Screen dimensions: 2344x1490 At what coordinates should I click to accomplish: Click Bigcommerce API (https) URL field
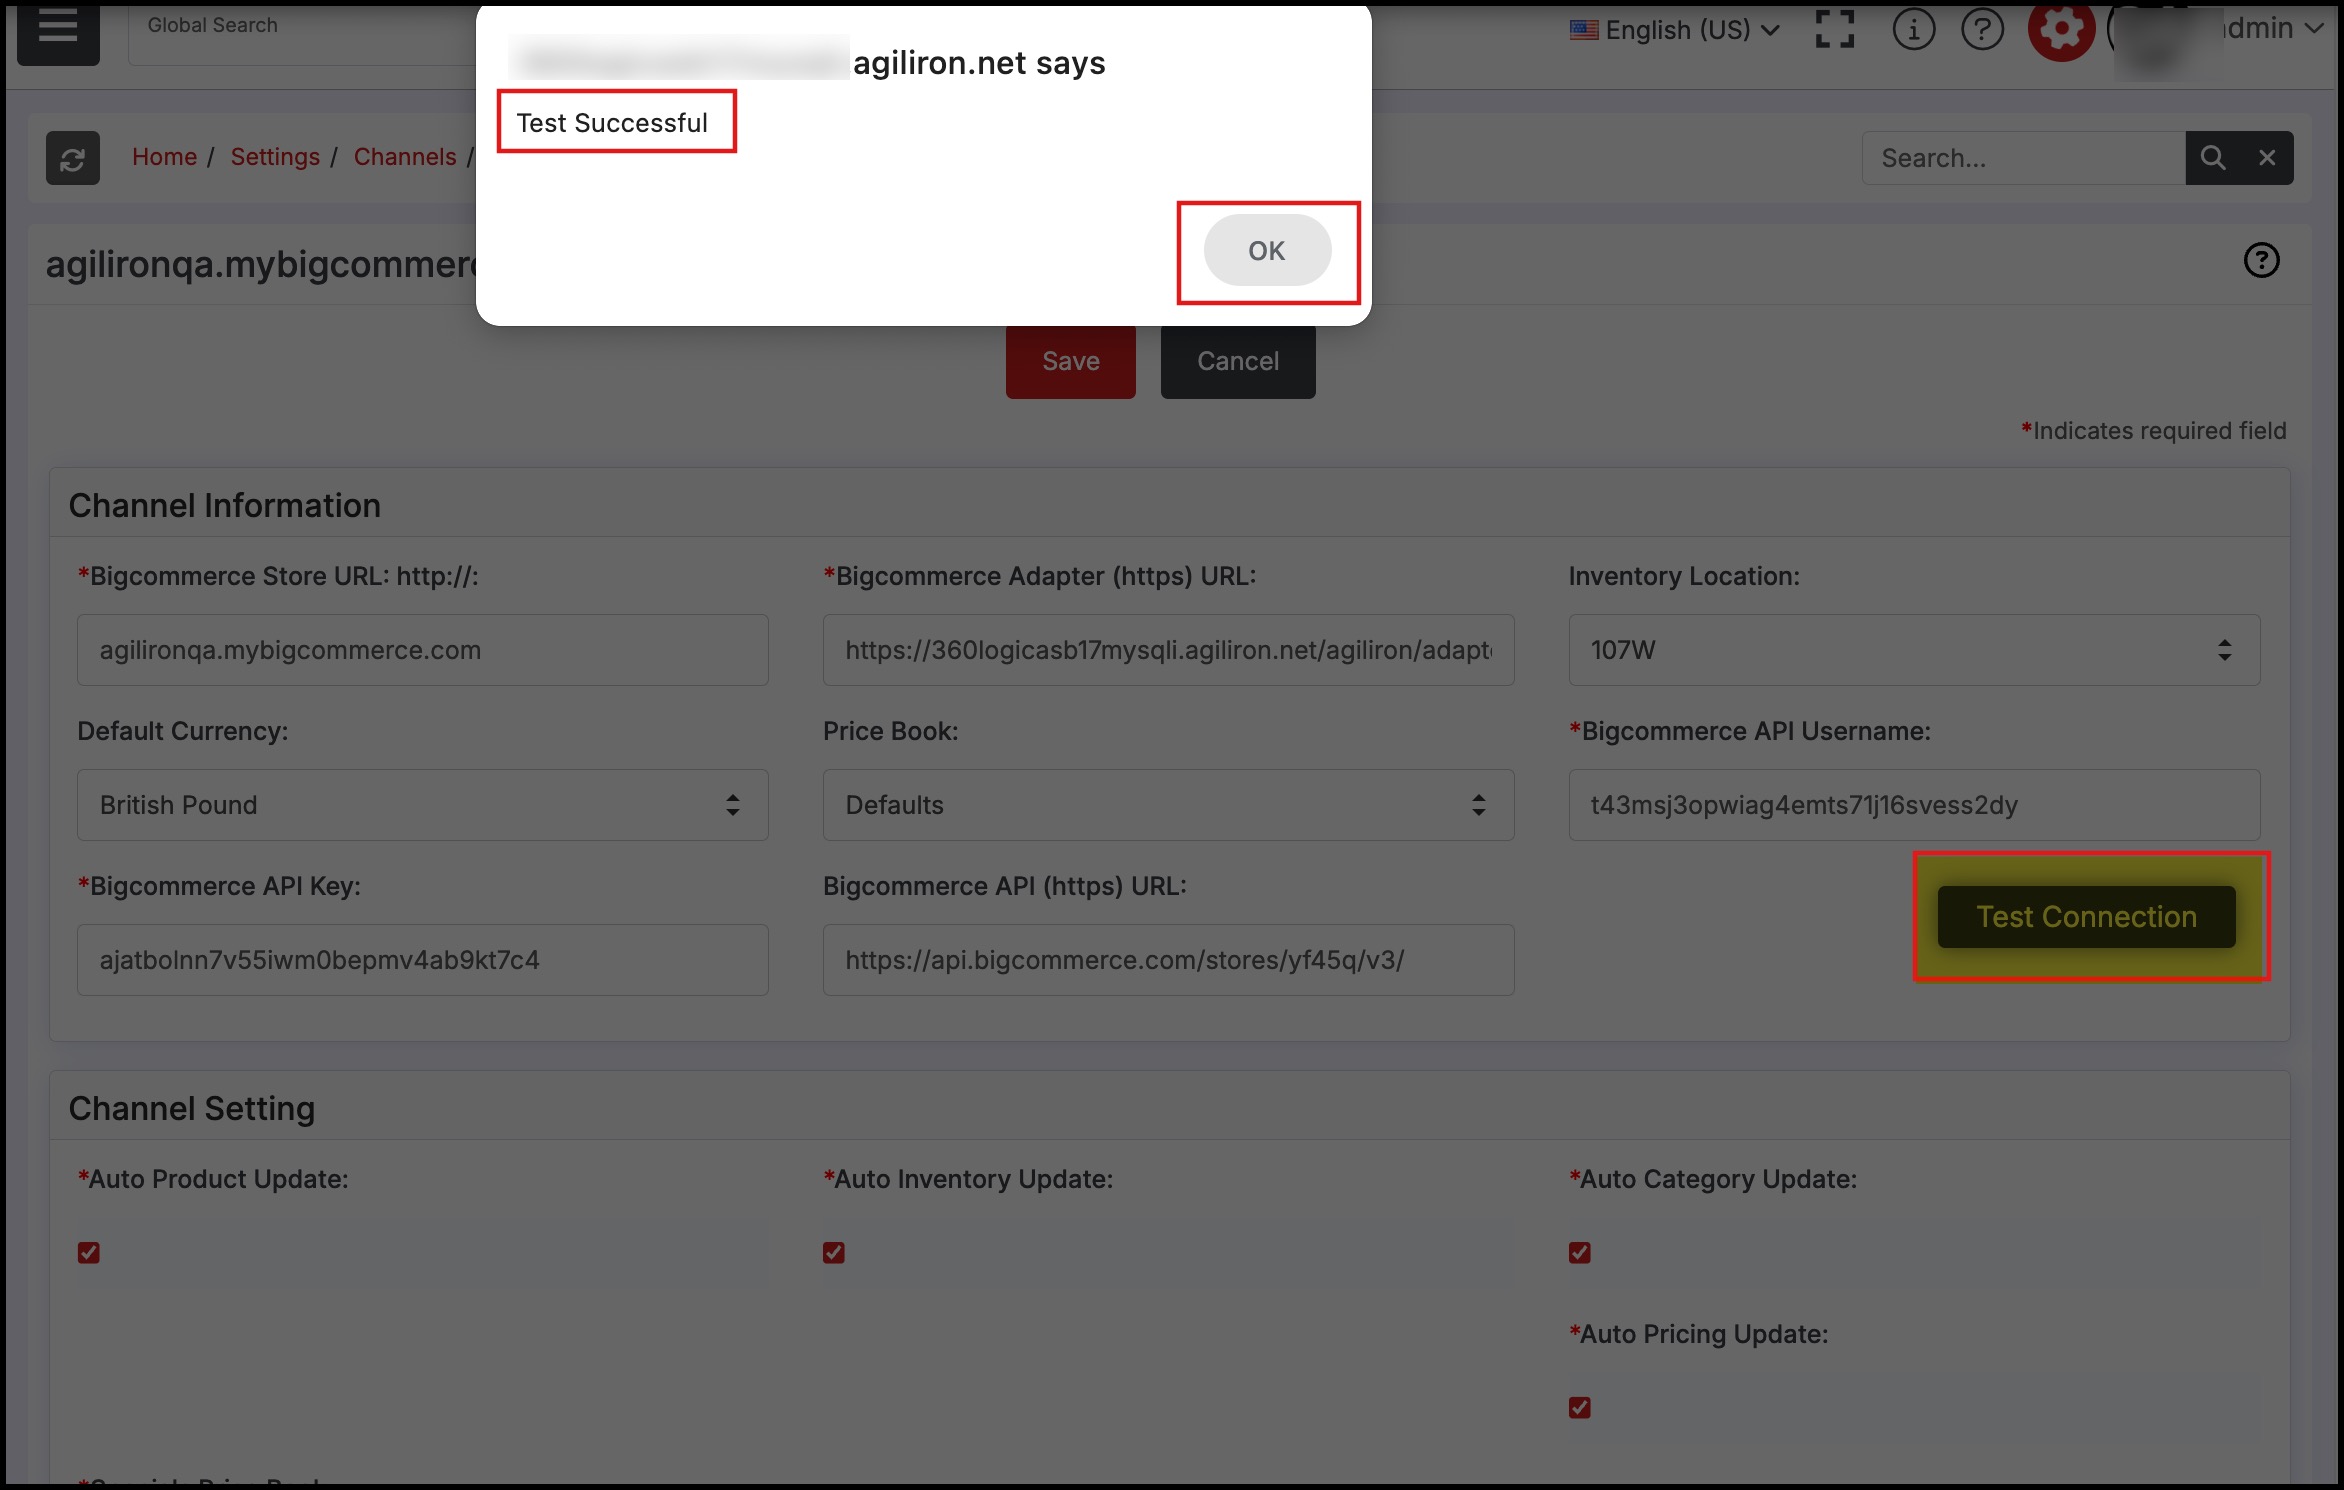[1168, 960]
